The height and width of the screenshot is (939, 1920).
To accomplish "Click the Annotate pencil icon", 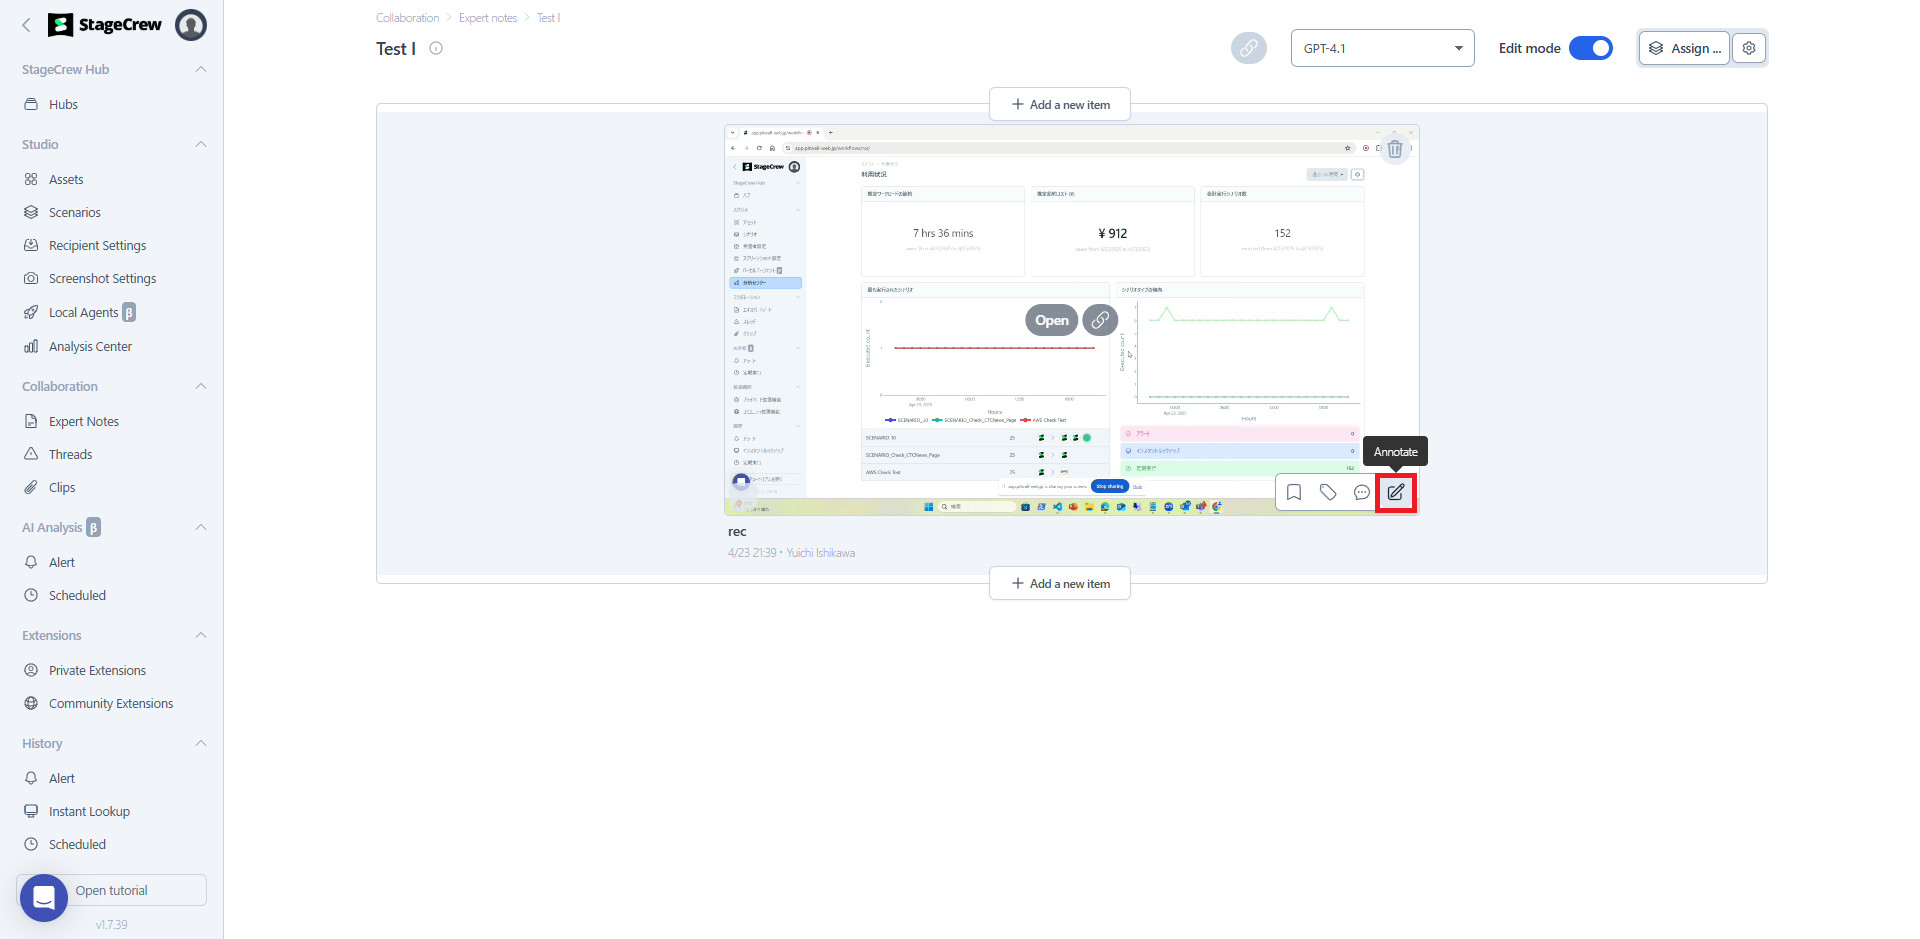I will pos(1395,492).
